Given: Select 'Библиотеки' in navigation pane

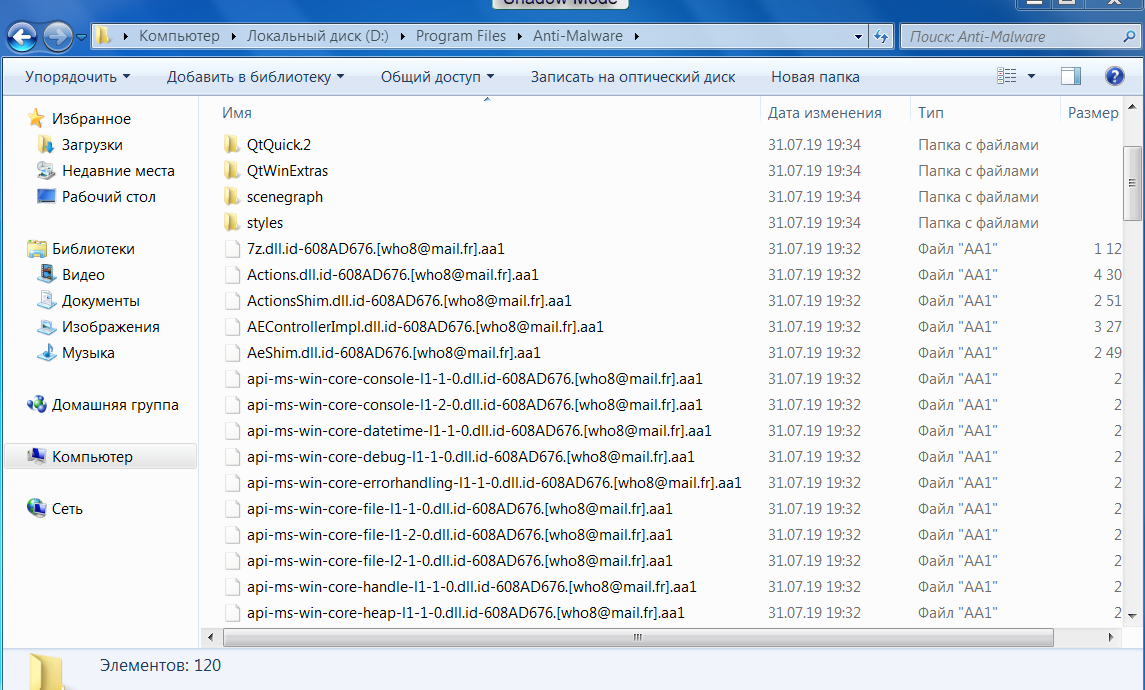Looking at the screenshot, I should pos(93,249).
